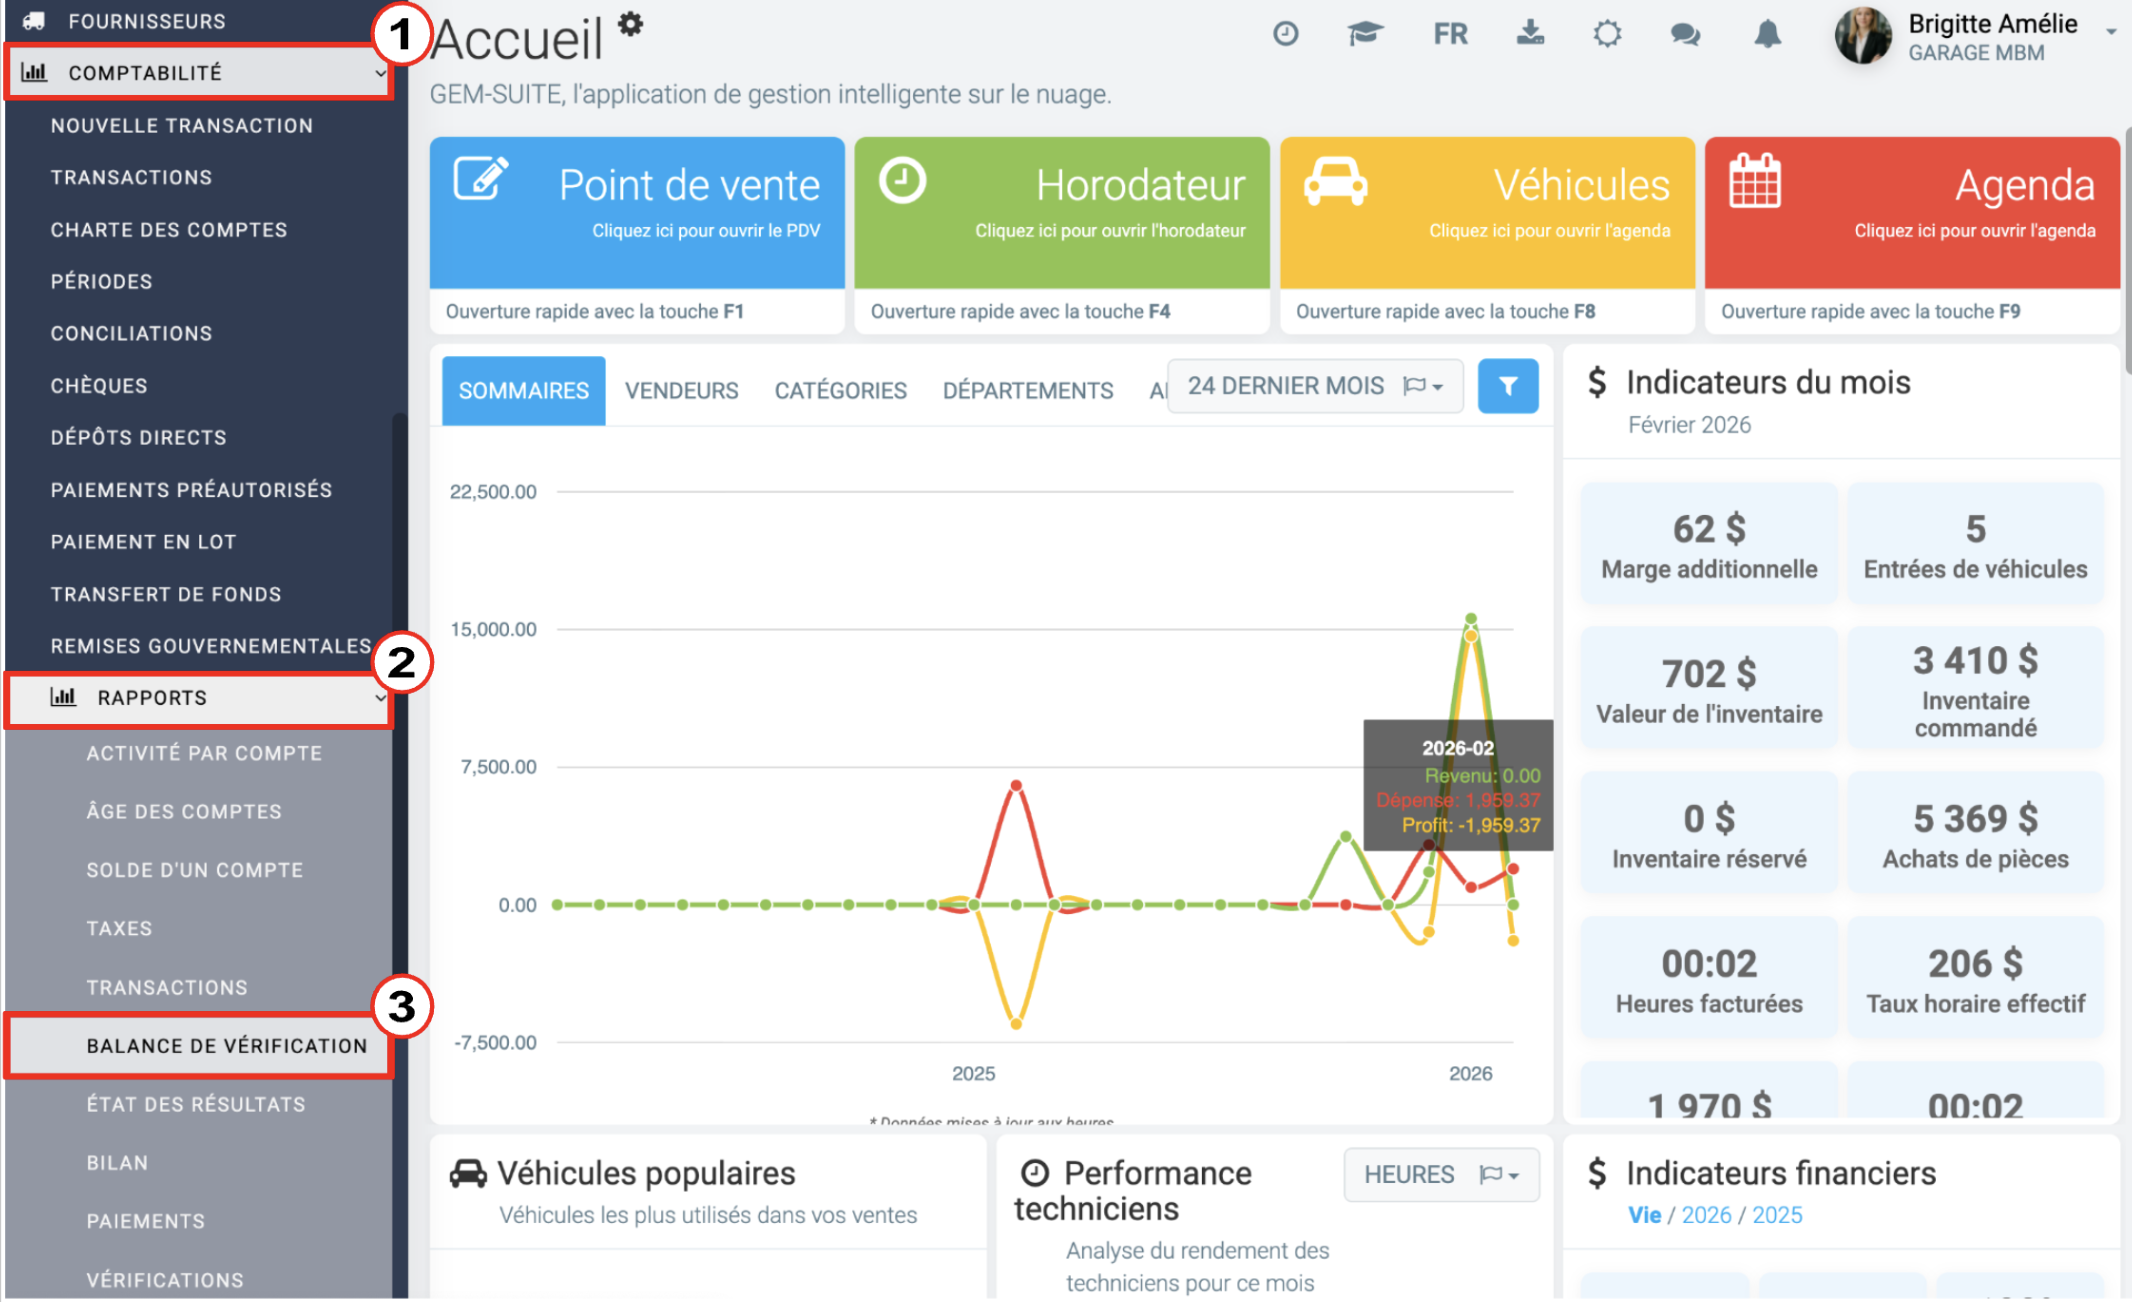The width and height of the screenshot is (2132, 1302).
Task: Click the download icon in header
Action: coord(1530,34)
